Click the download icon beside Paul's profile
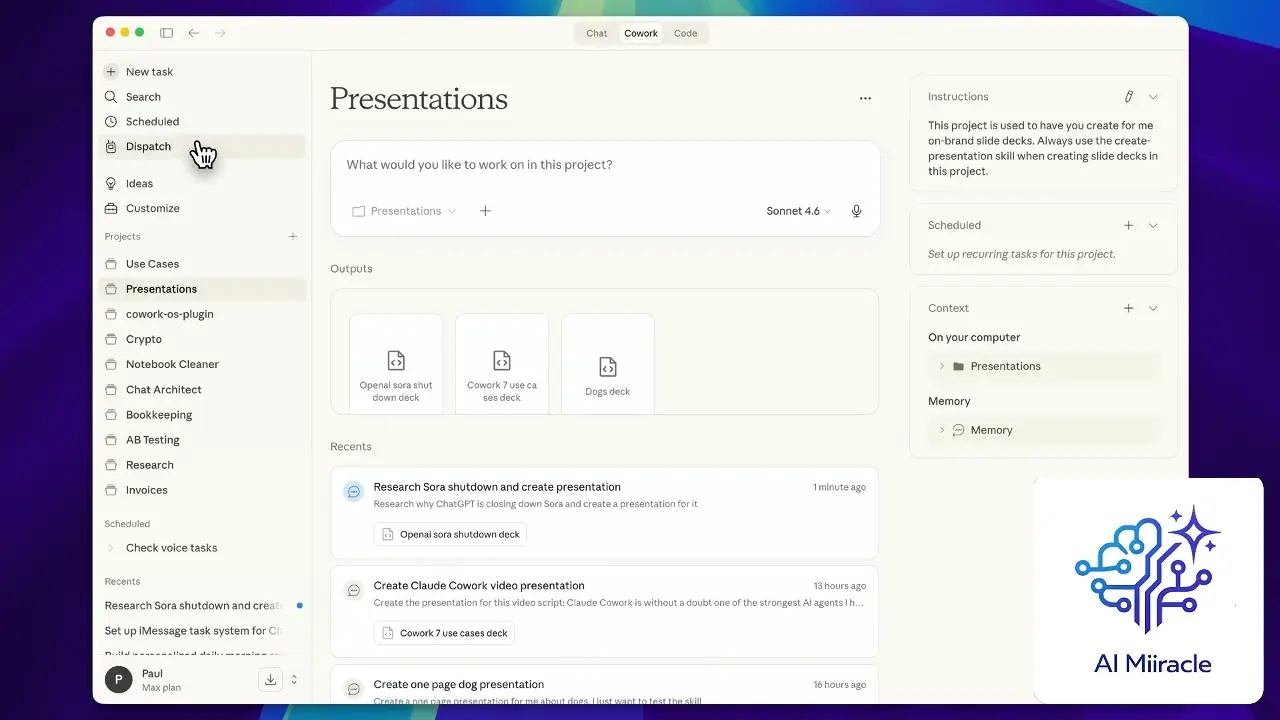Image resolution: width=1280 pixels, height=720 pixels. [x=270, y=679]
